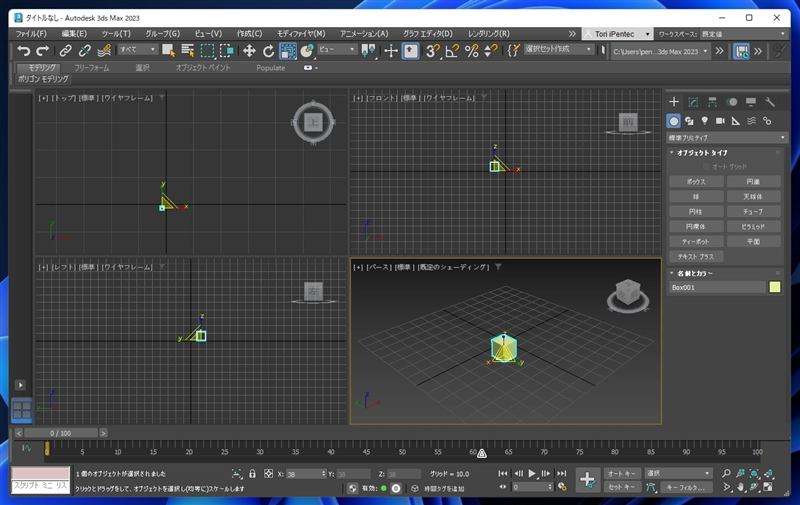Select the Lights category bulb icon
Viewport: 800px width, 505px height.
click(705, 121)
